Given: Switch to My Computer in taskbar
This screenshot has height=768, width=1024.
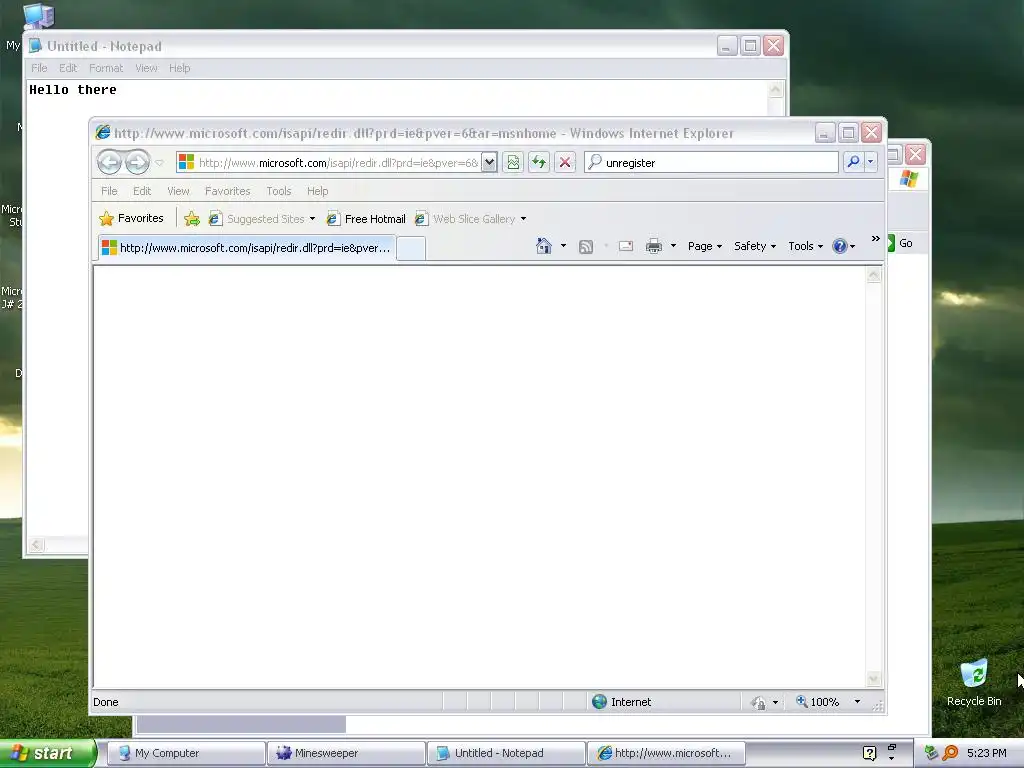Looking at the screenshot, I should point(185,753).
